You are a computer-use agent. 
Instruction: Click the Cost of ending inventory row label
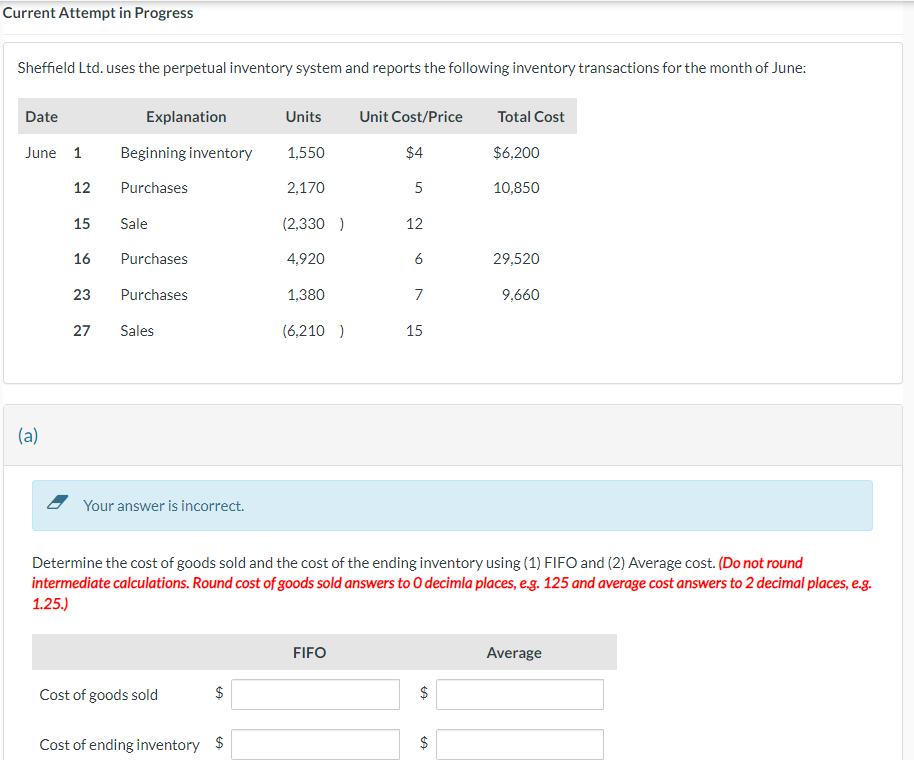click(x=119, y=744)
